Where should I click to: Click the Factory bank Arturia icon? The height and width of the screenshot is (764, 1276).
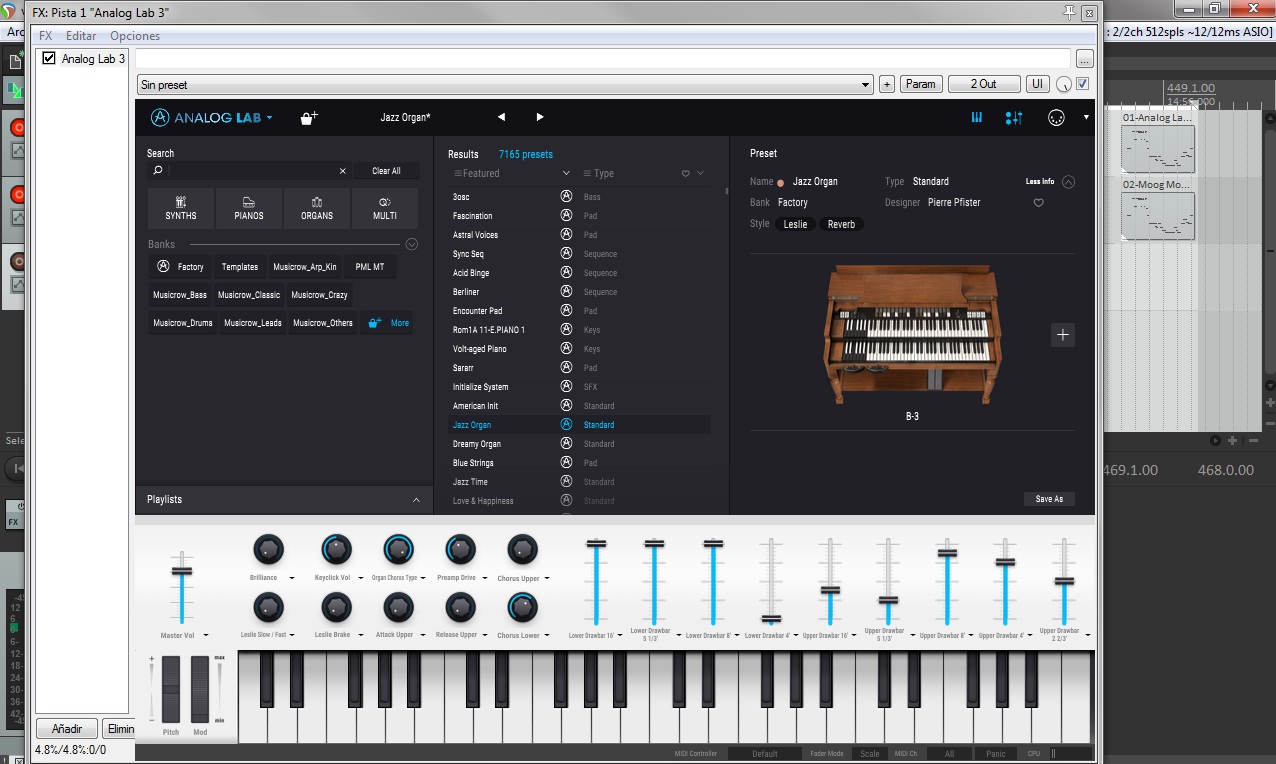[x=163, y=267]
